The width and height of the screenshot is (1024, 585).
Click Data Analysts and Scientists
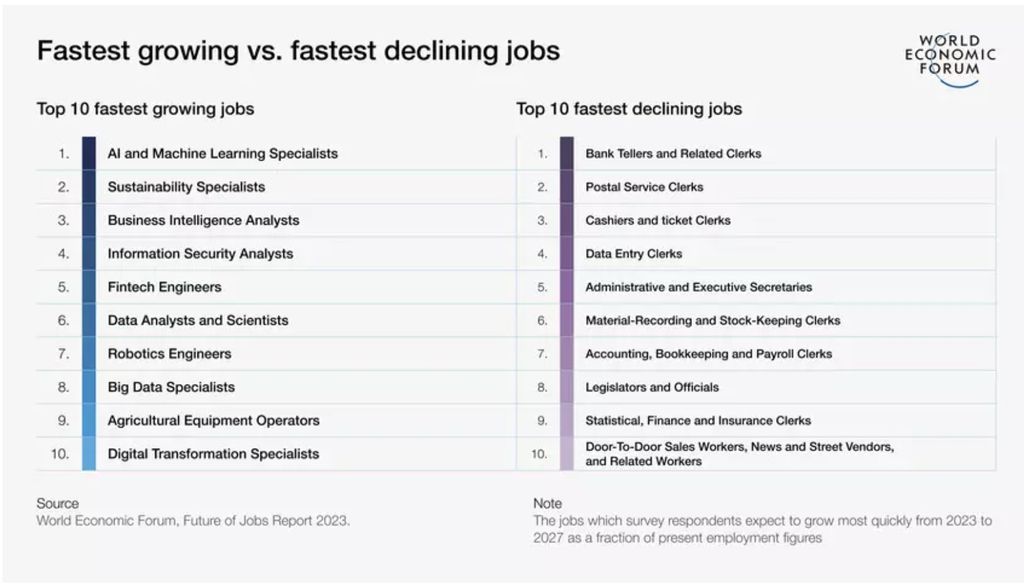(x=197, y=321)
